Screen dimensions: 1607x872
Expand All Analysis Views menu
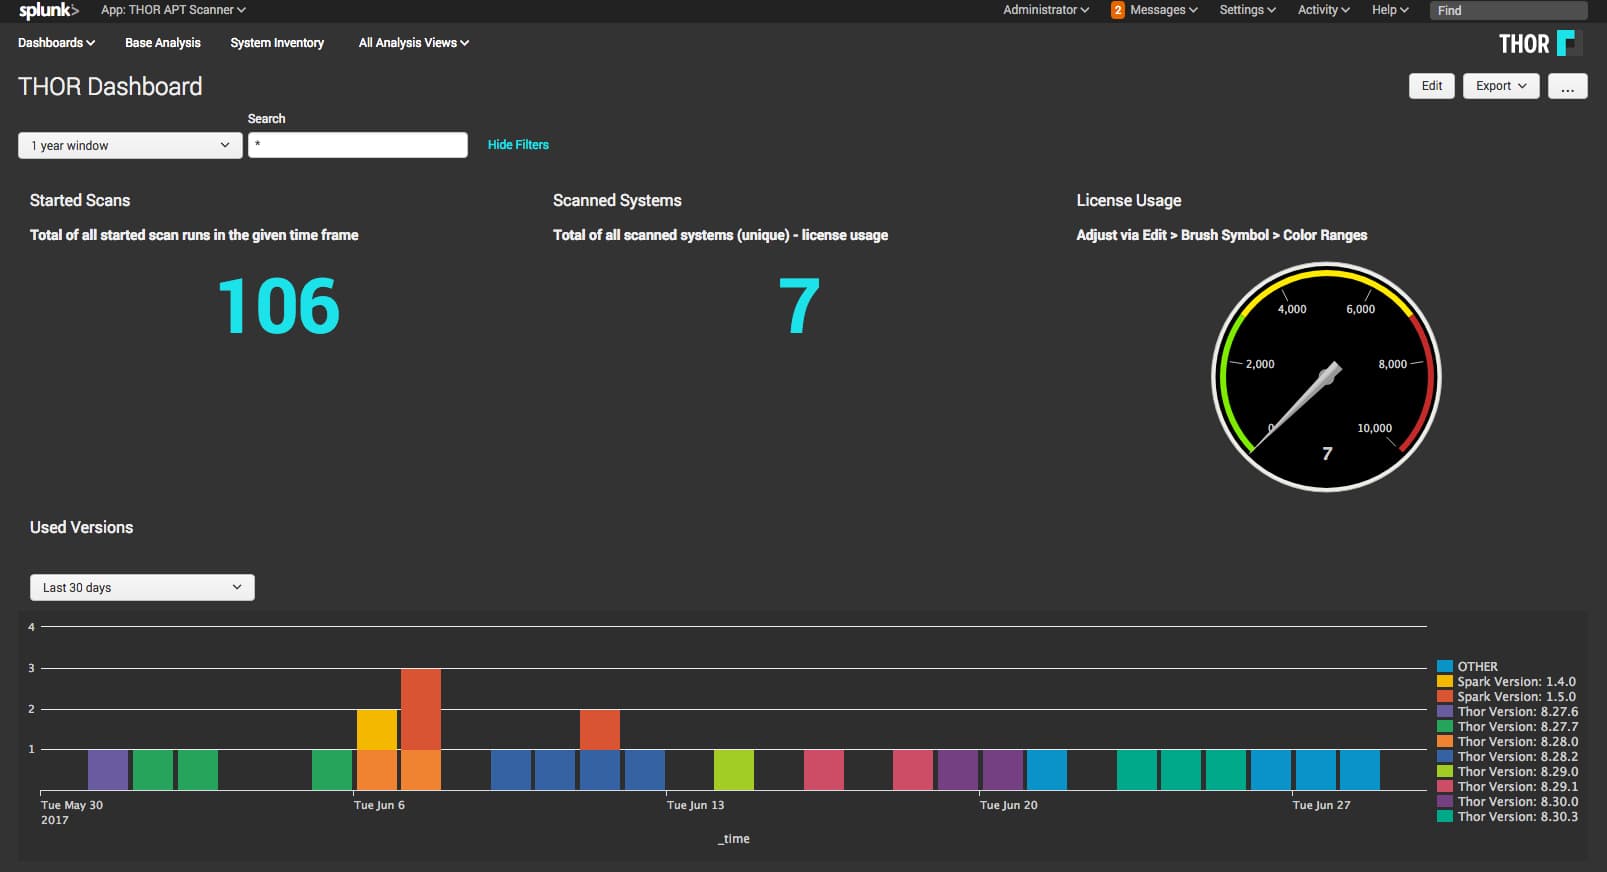tap(414, 43)
